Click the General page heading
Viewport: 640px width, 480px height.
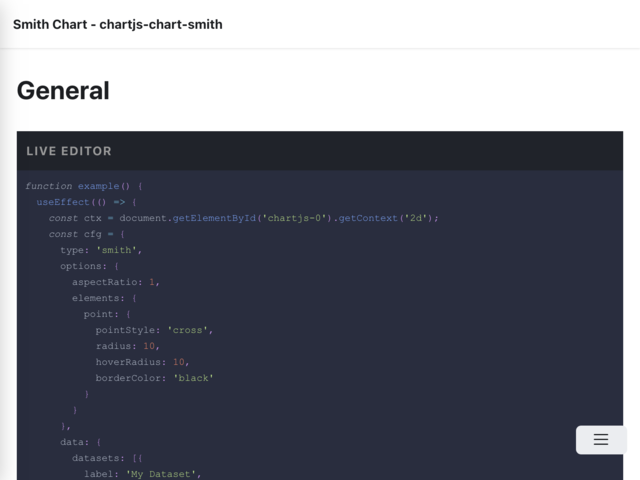pos(63,91)
